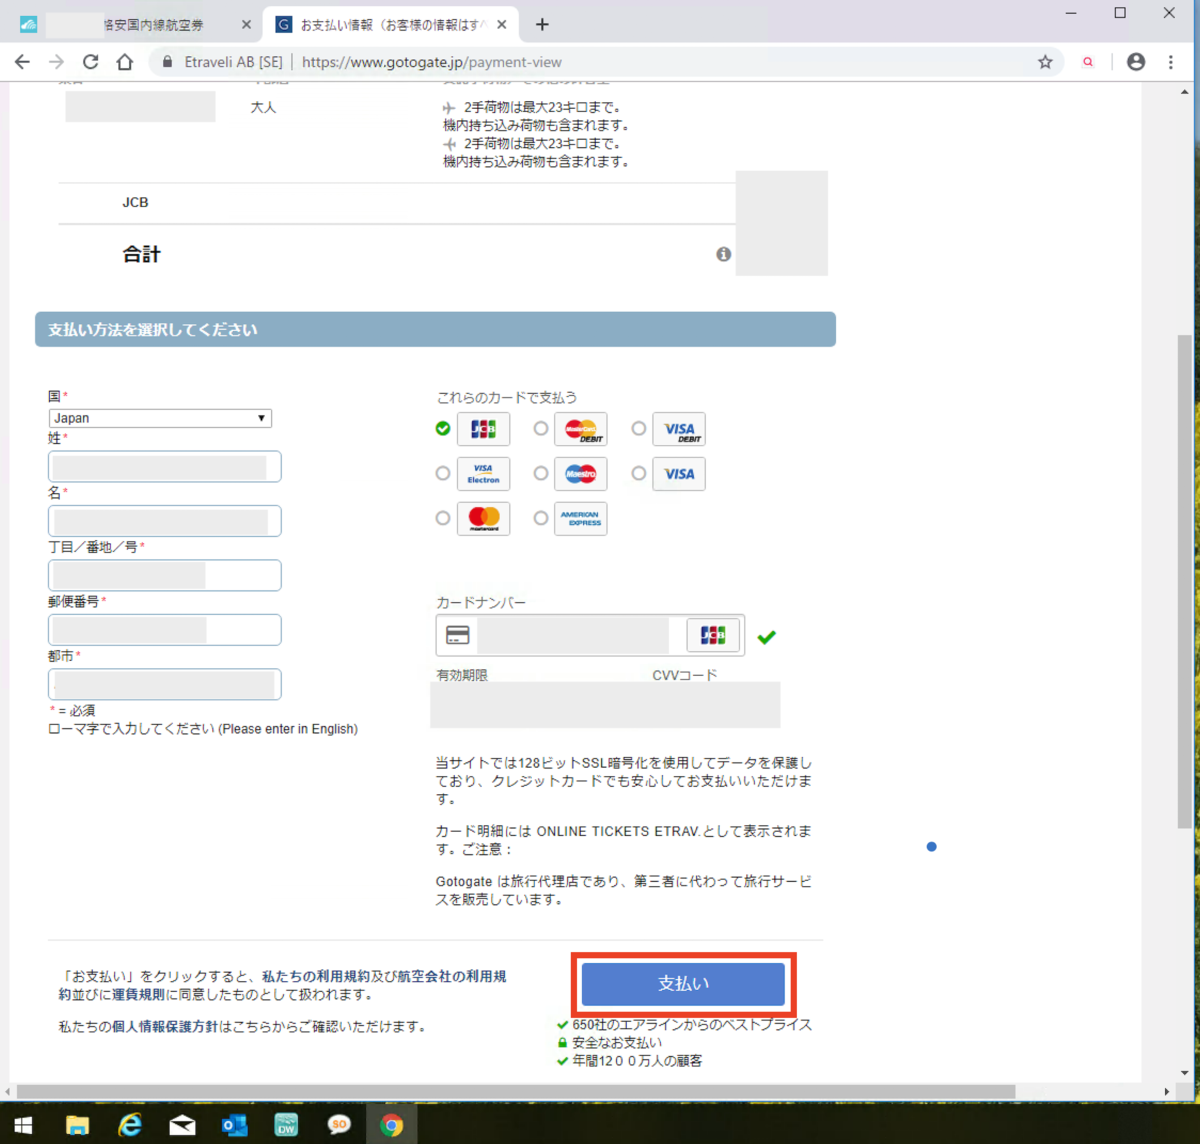Click the browser Home icon
Viewport: 1200px width, 1144px height.
coord(123,61)
